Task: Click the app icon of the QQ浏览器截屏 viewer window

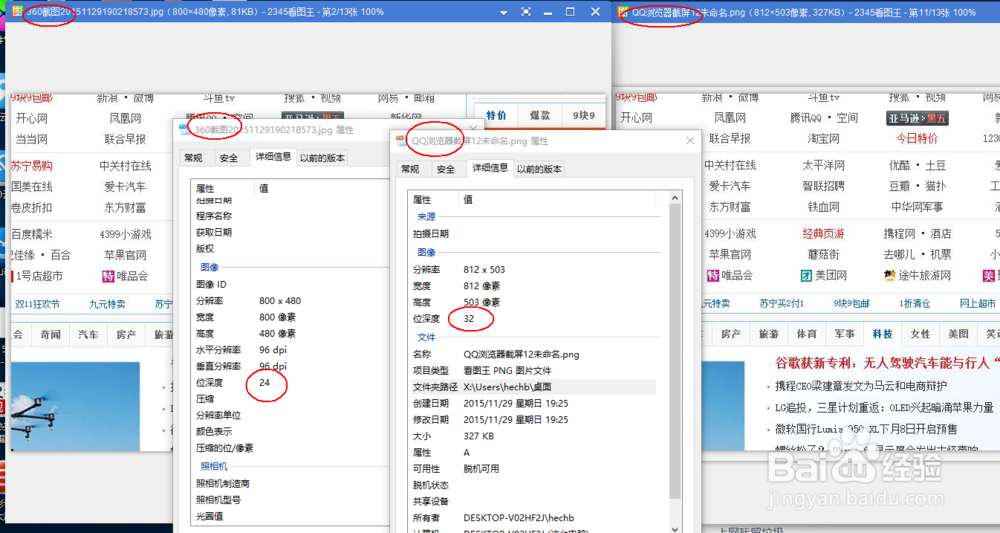Action: coord(623,12)
